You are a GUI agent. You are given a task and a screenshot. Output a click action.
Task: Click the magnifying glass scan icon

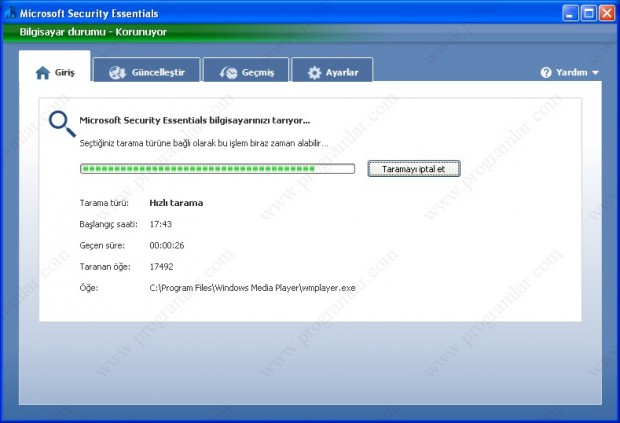tap(62, 124)
